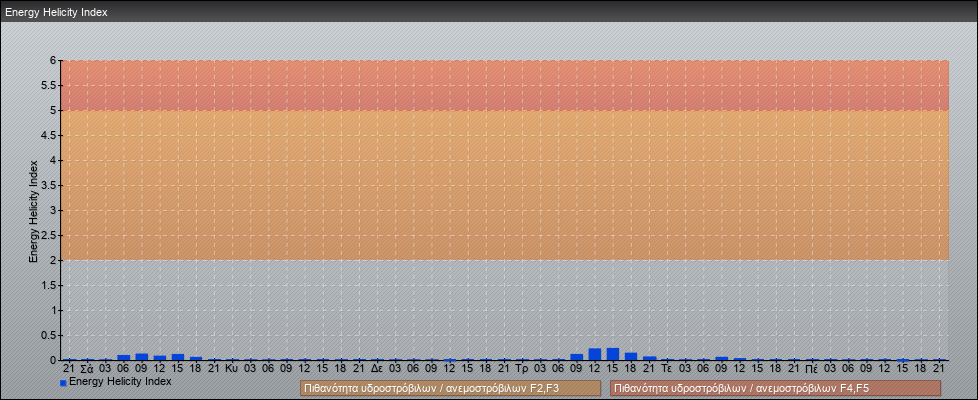Click the Τε day label on x-axis
Image resolution: width=978 pixels, height=400 pixels.
point(667,369)
